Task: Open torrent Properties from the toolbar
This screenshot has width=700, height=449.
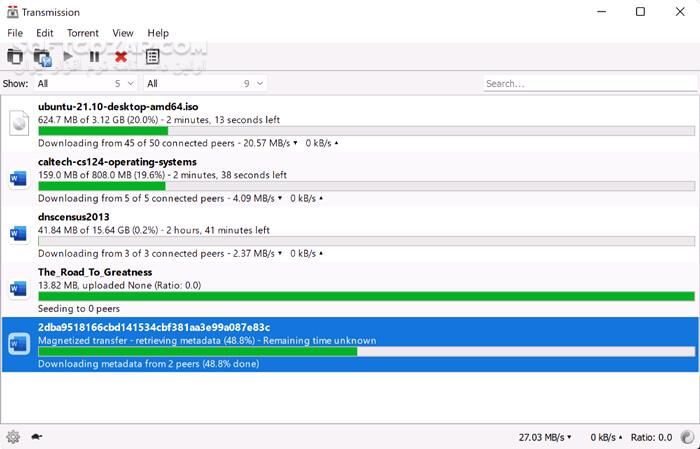Action: (153, 57)
